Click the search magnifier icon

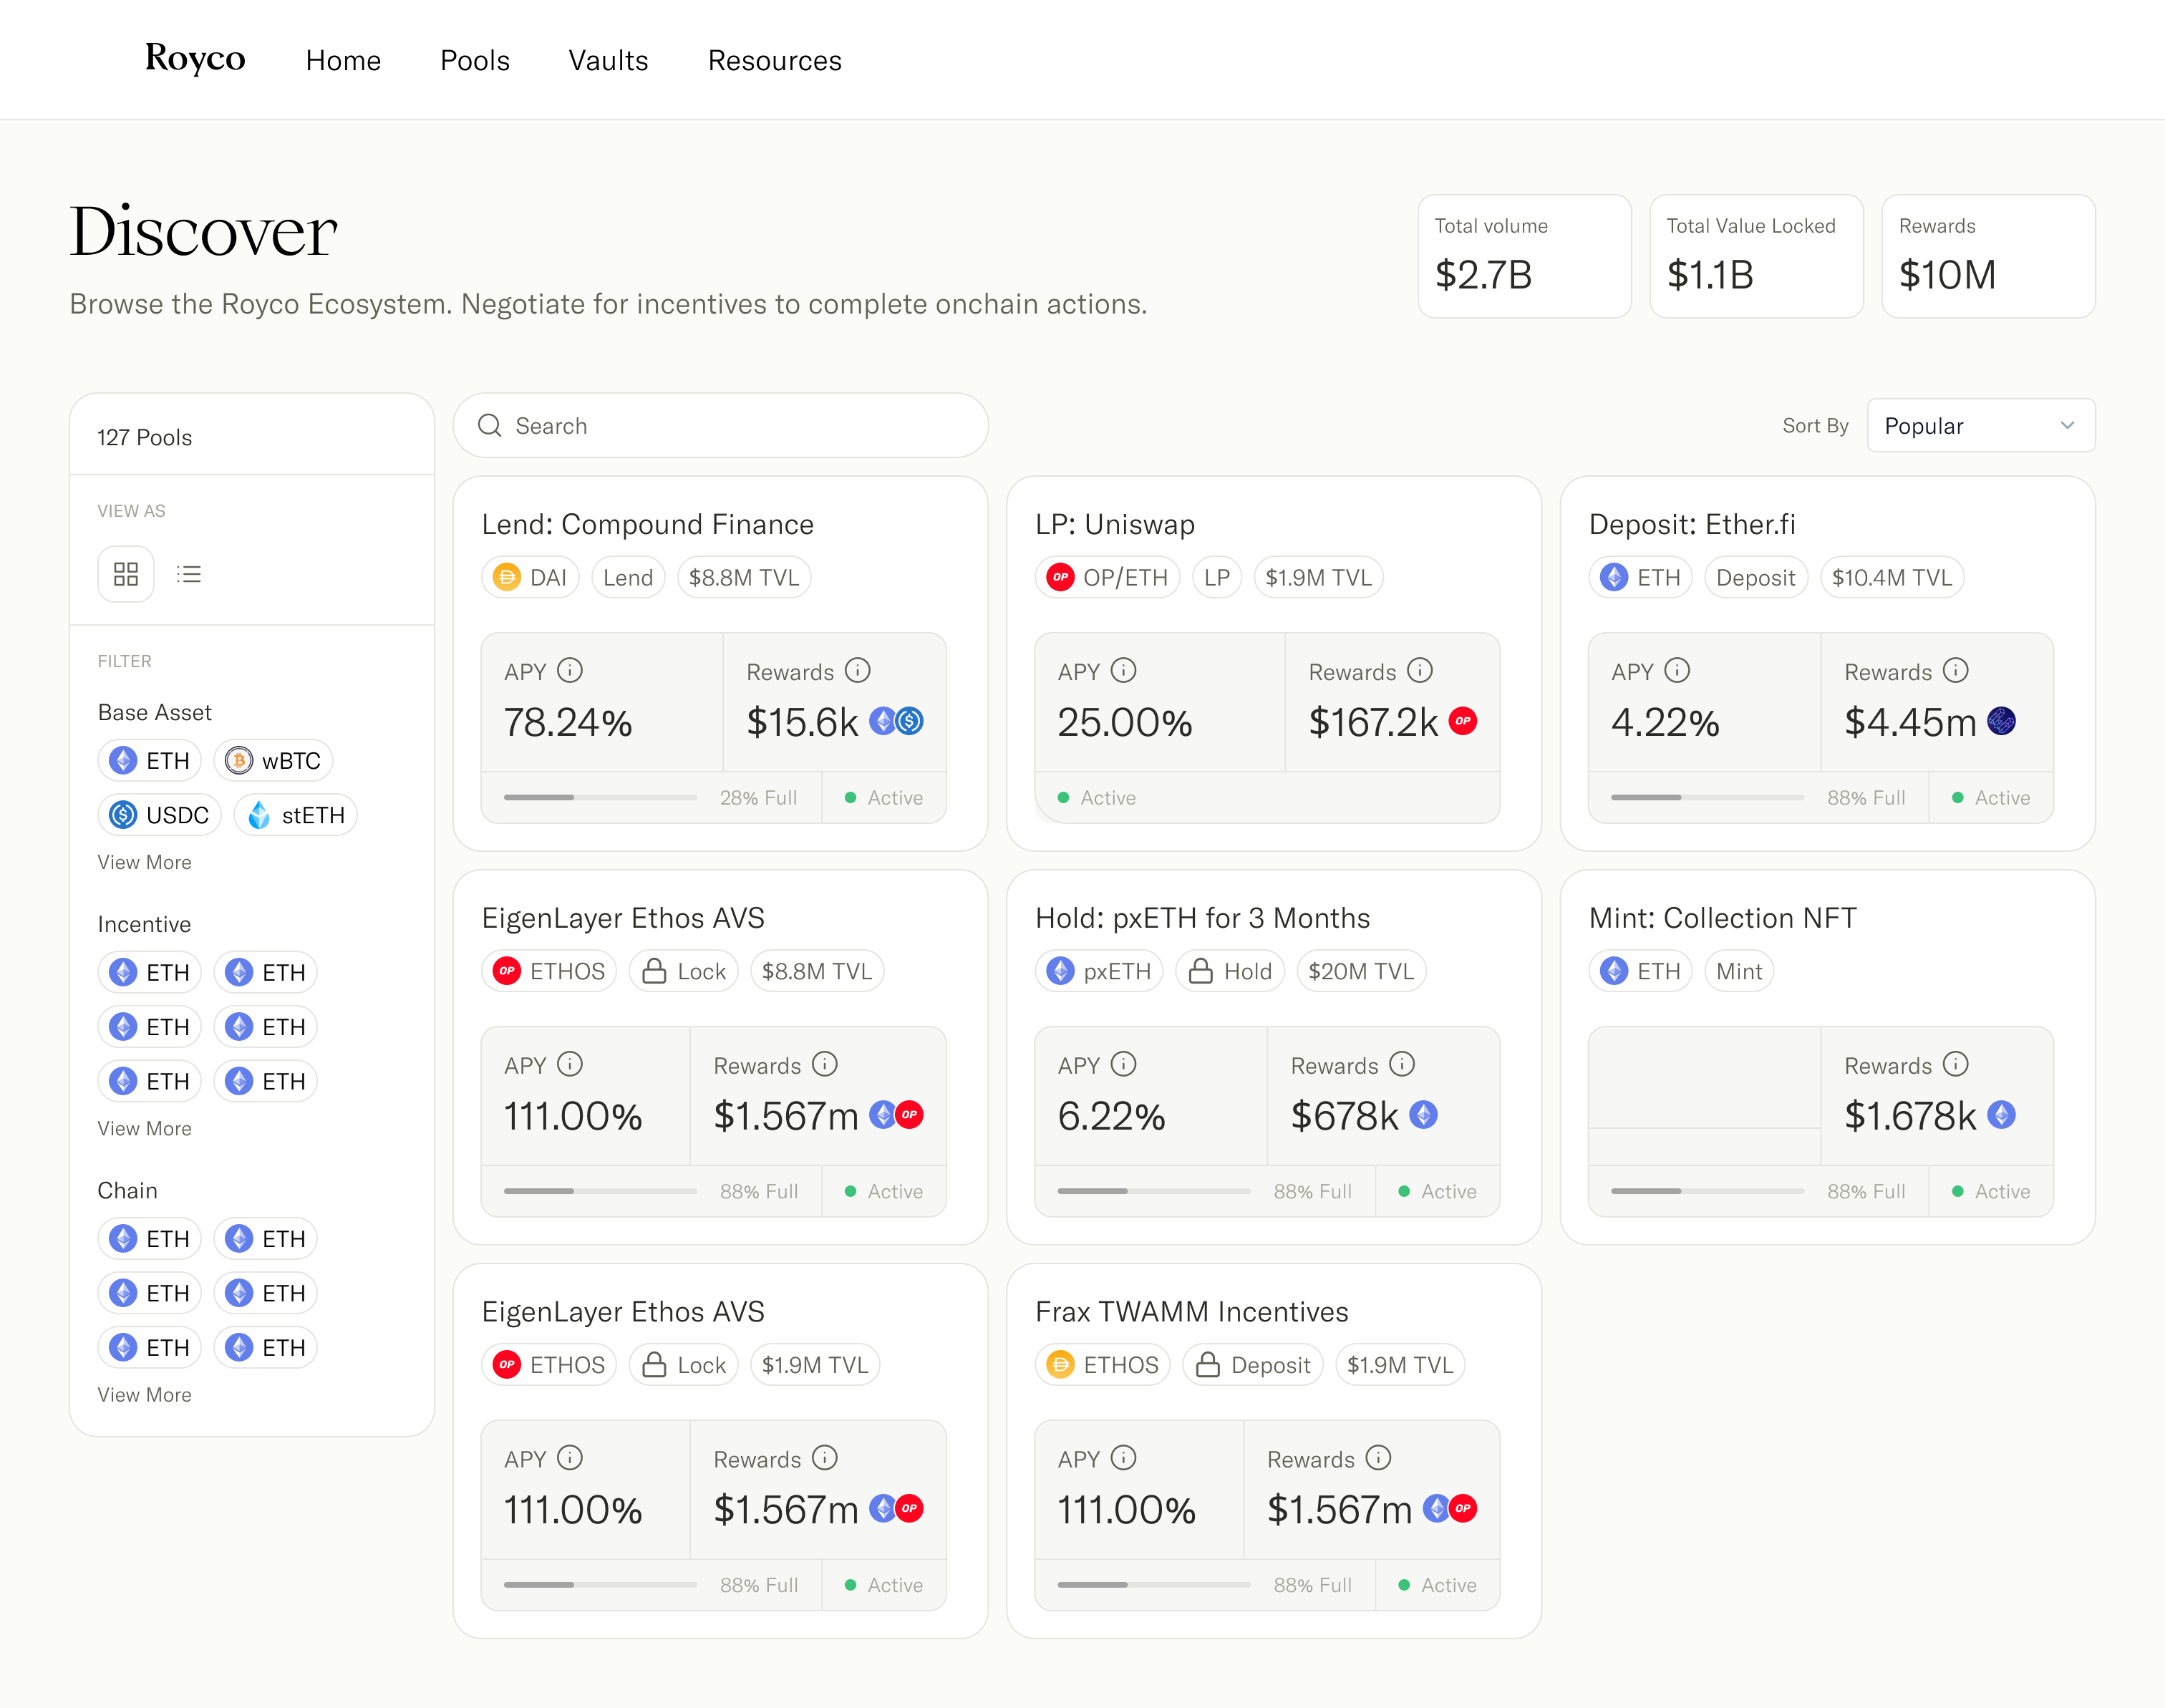(489, 426)
